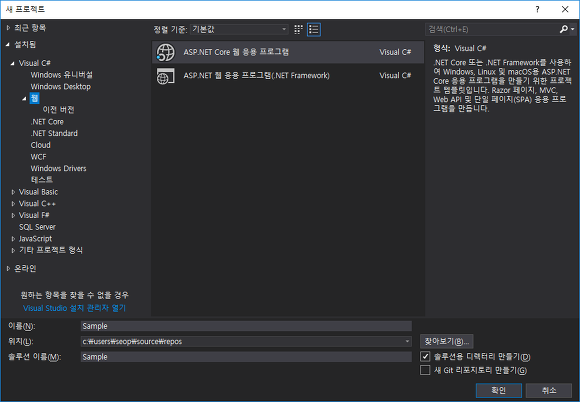This screenshot has height=402, width=580.
Task: Confirm with the 확인 button
Action: point(499,390)
